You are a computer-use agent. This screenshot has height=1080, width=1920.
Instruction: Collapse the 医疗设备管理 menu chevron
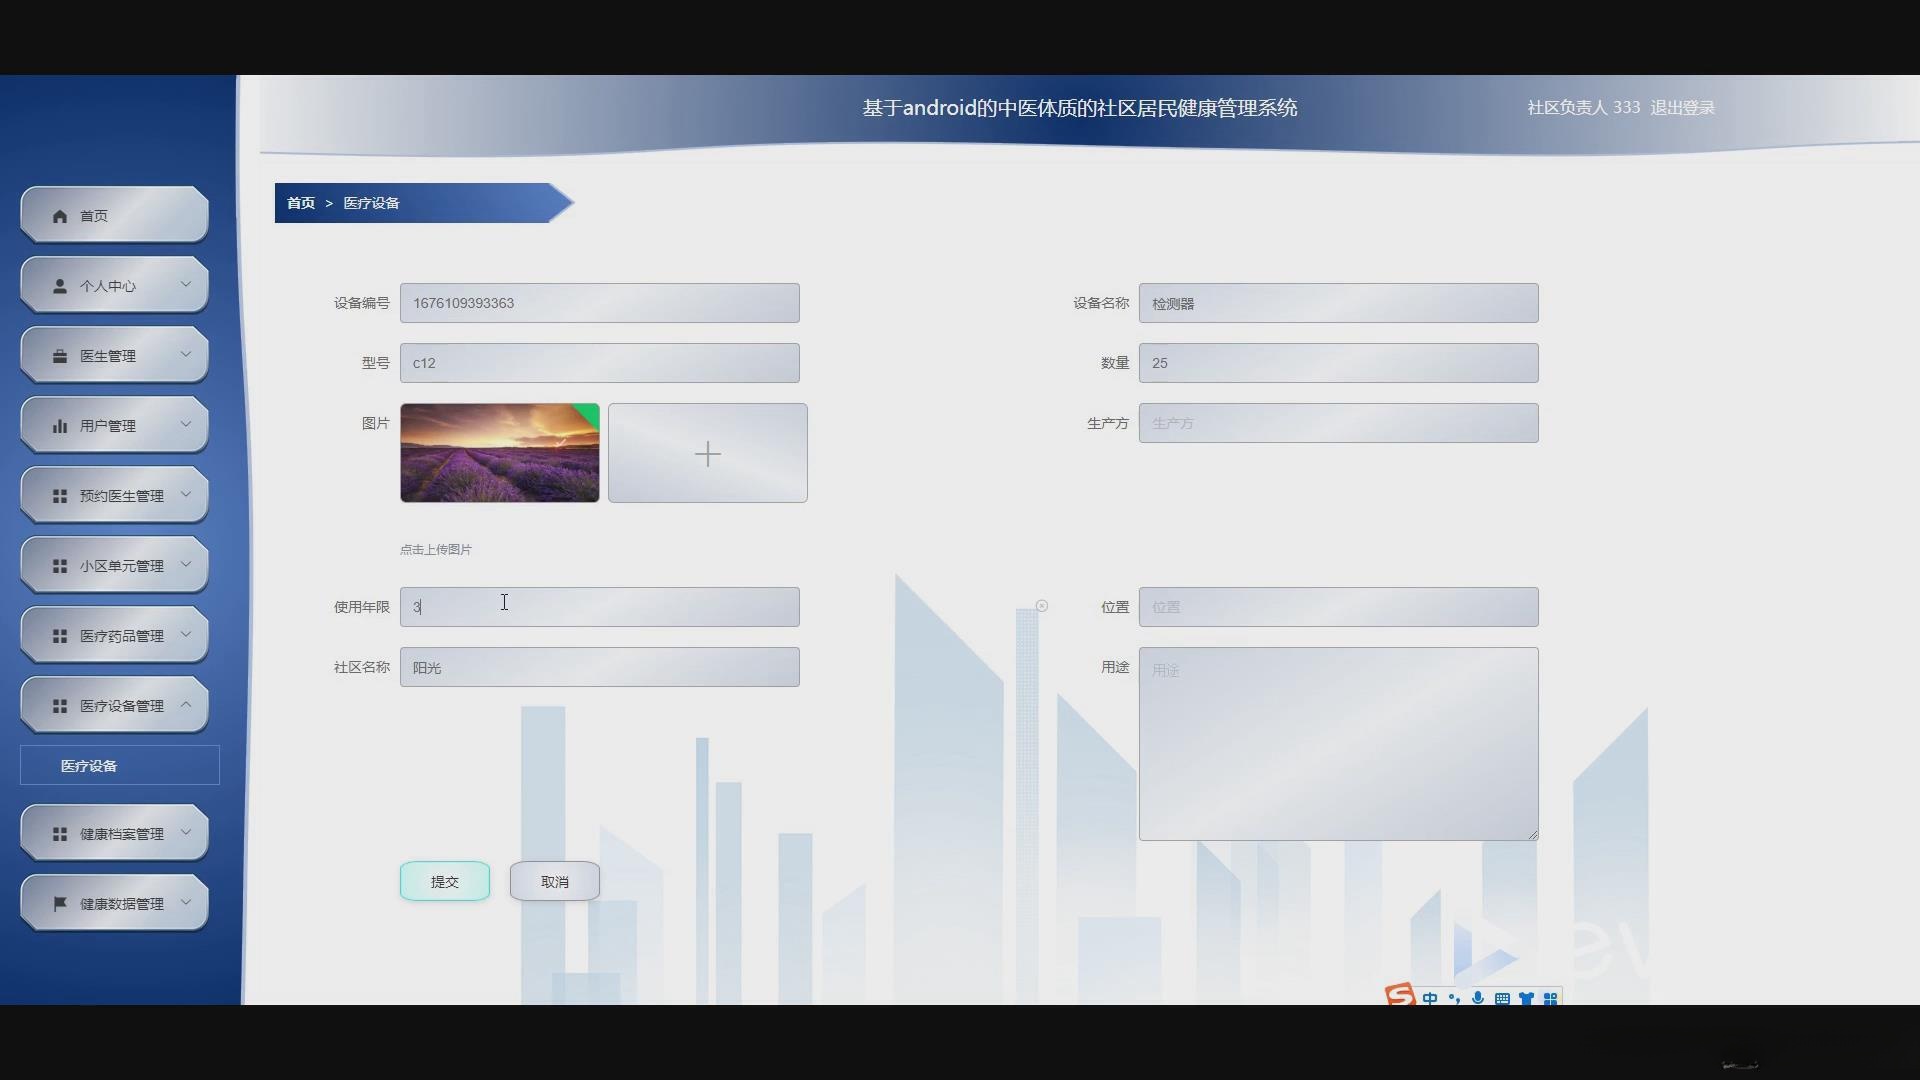pos(184,704)
